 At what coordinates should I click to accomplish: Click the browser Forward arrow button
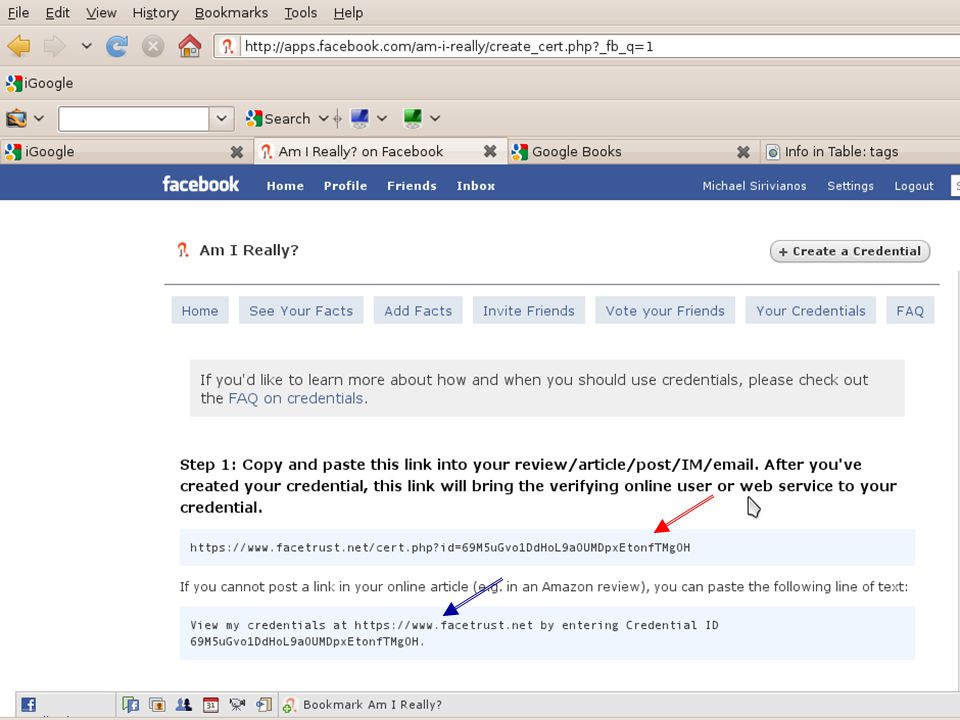point(55,46)
